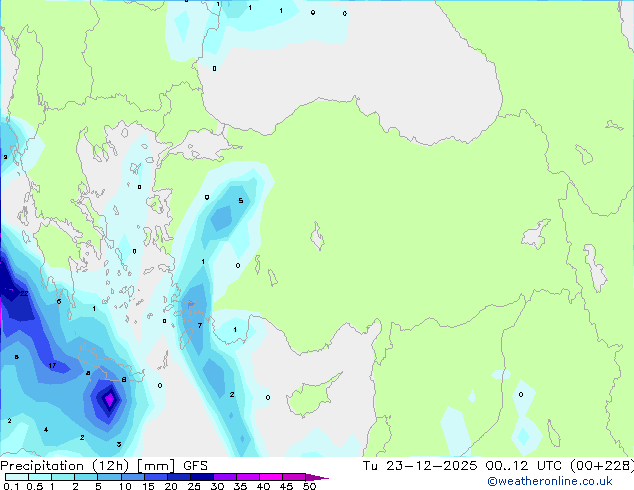Choose the 40–45 mm magenta legend box
The image size is (634, 490).
coord(271,477)
